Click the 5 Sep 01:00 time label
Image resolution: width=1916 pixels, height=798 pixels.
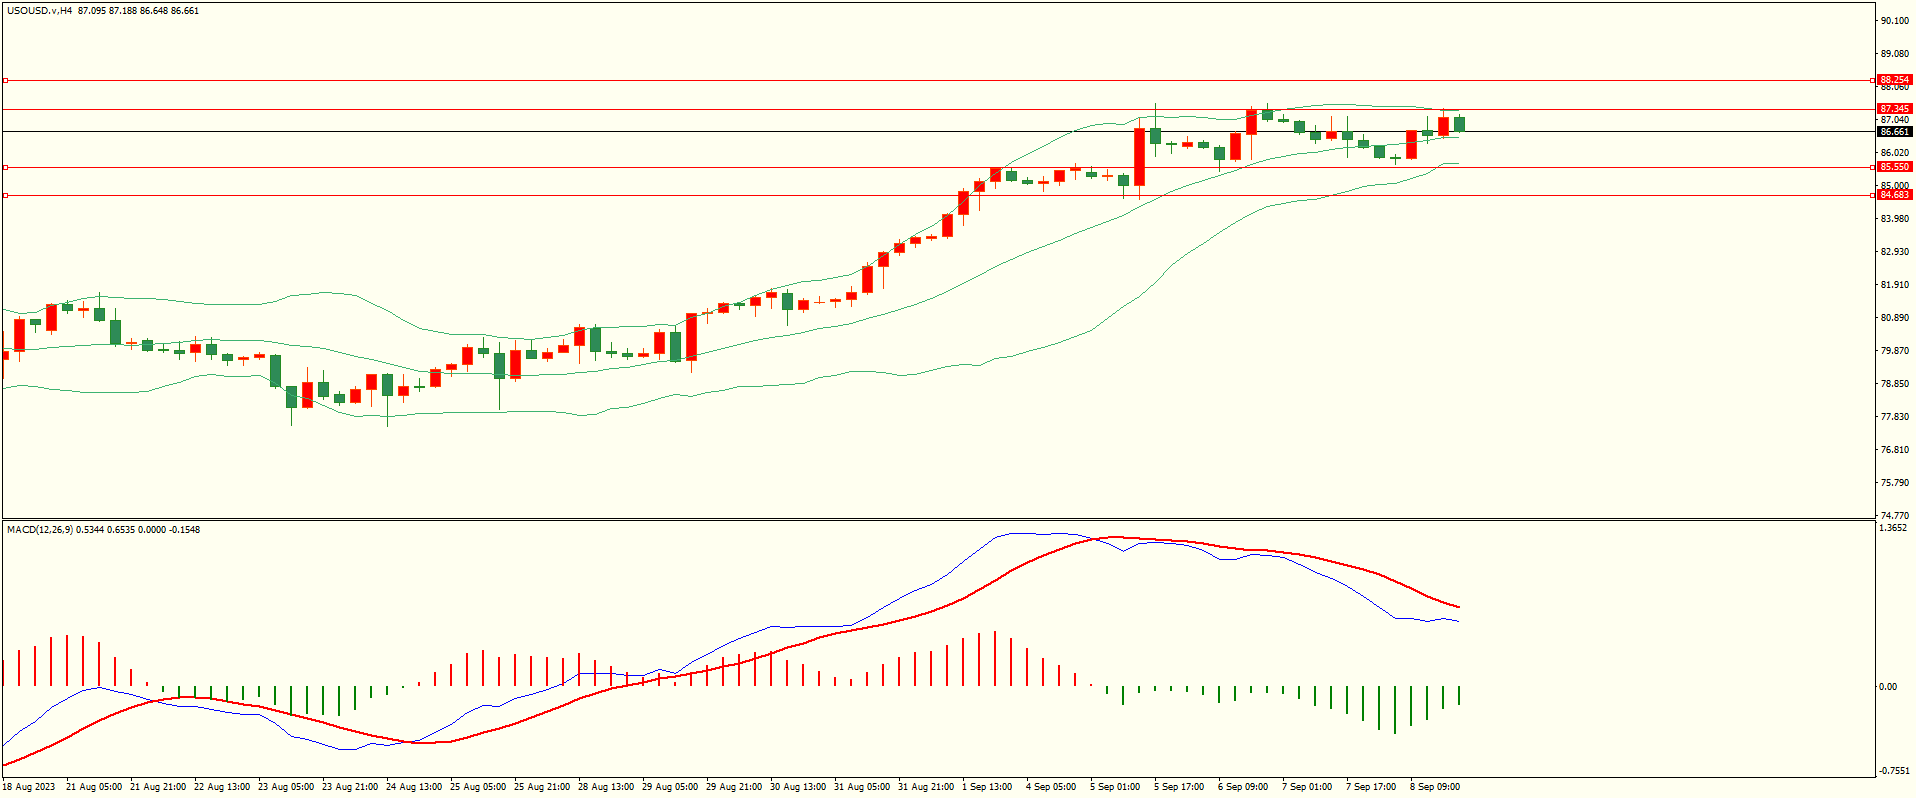[x=1115, y=787]
